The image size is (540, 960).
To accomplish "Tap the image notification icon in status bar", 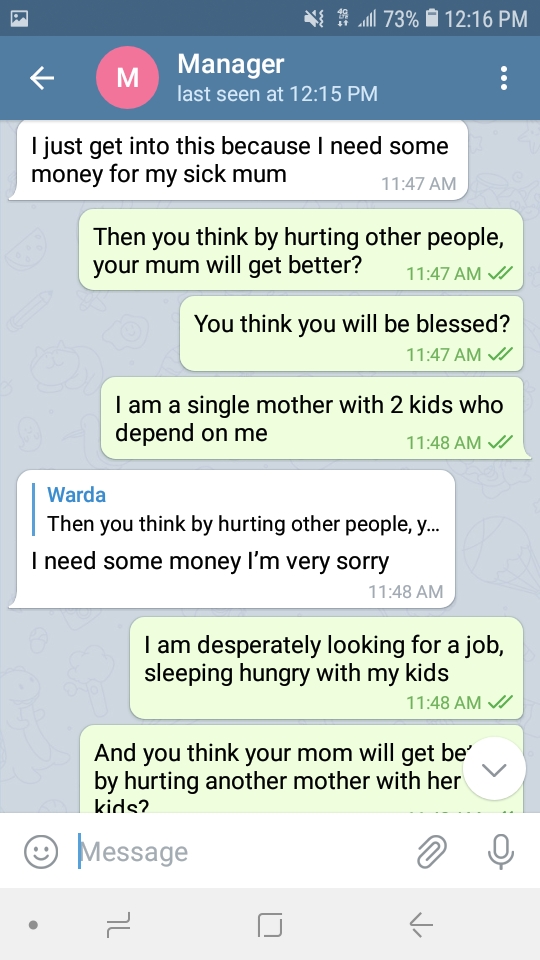I will coord(19,18).
